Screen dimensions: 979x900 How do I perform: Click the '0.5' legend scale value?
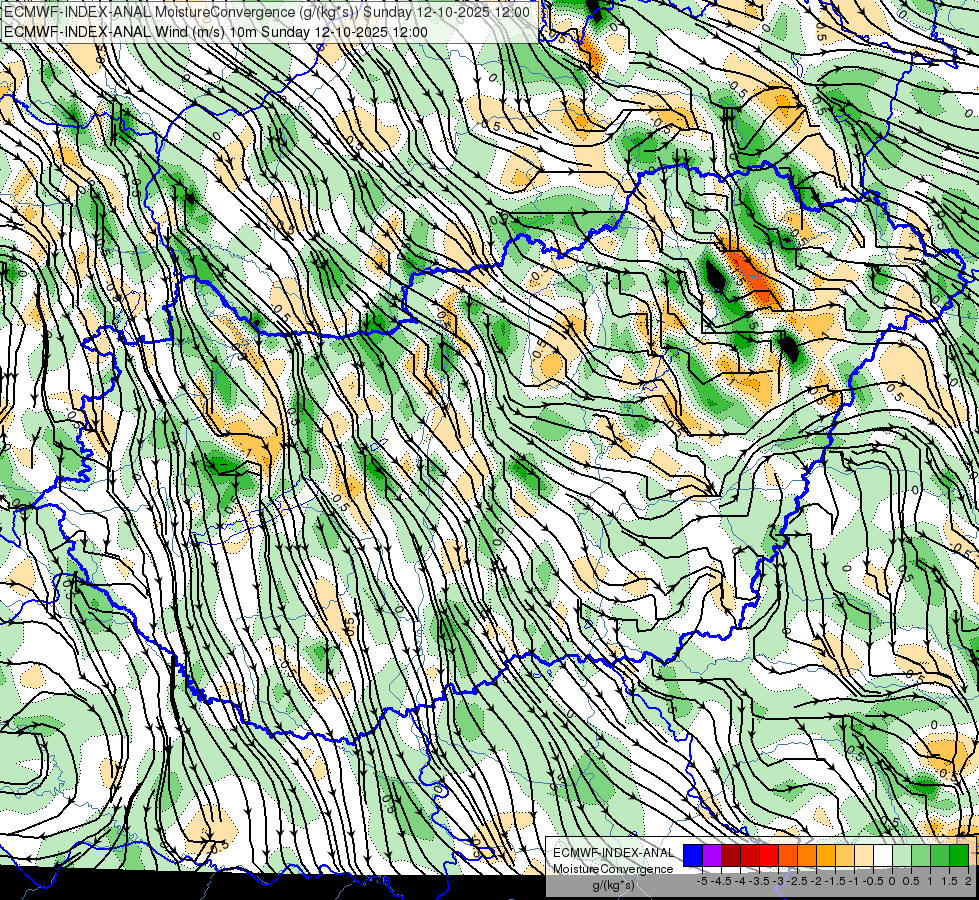[911, 881]
